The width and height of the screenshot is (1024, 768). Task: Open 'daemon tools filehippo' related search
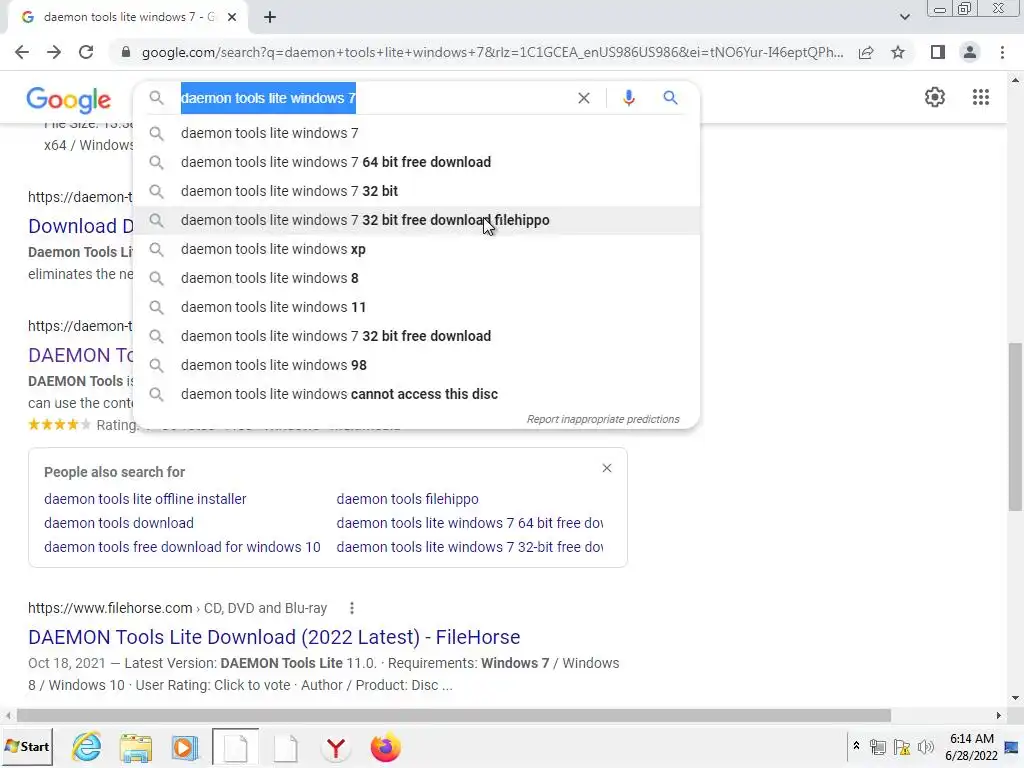408,499
